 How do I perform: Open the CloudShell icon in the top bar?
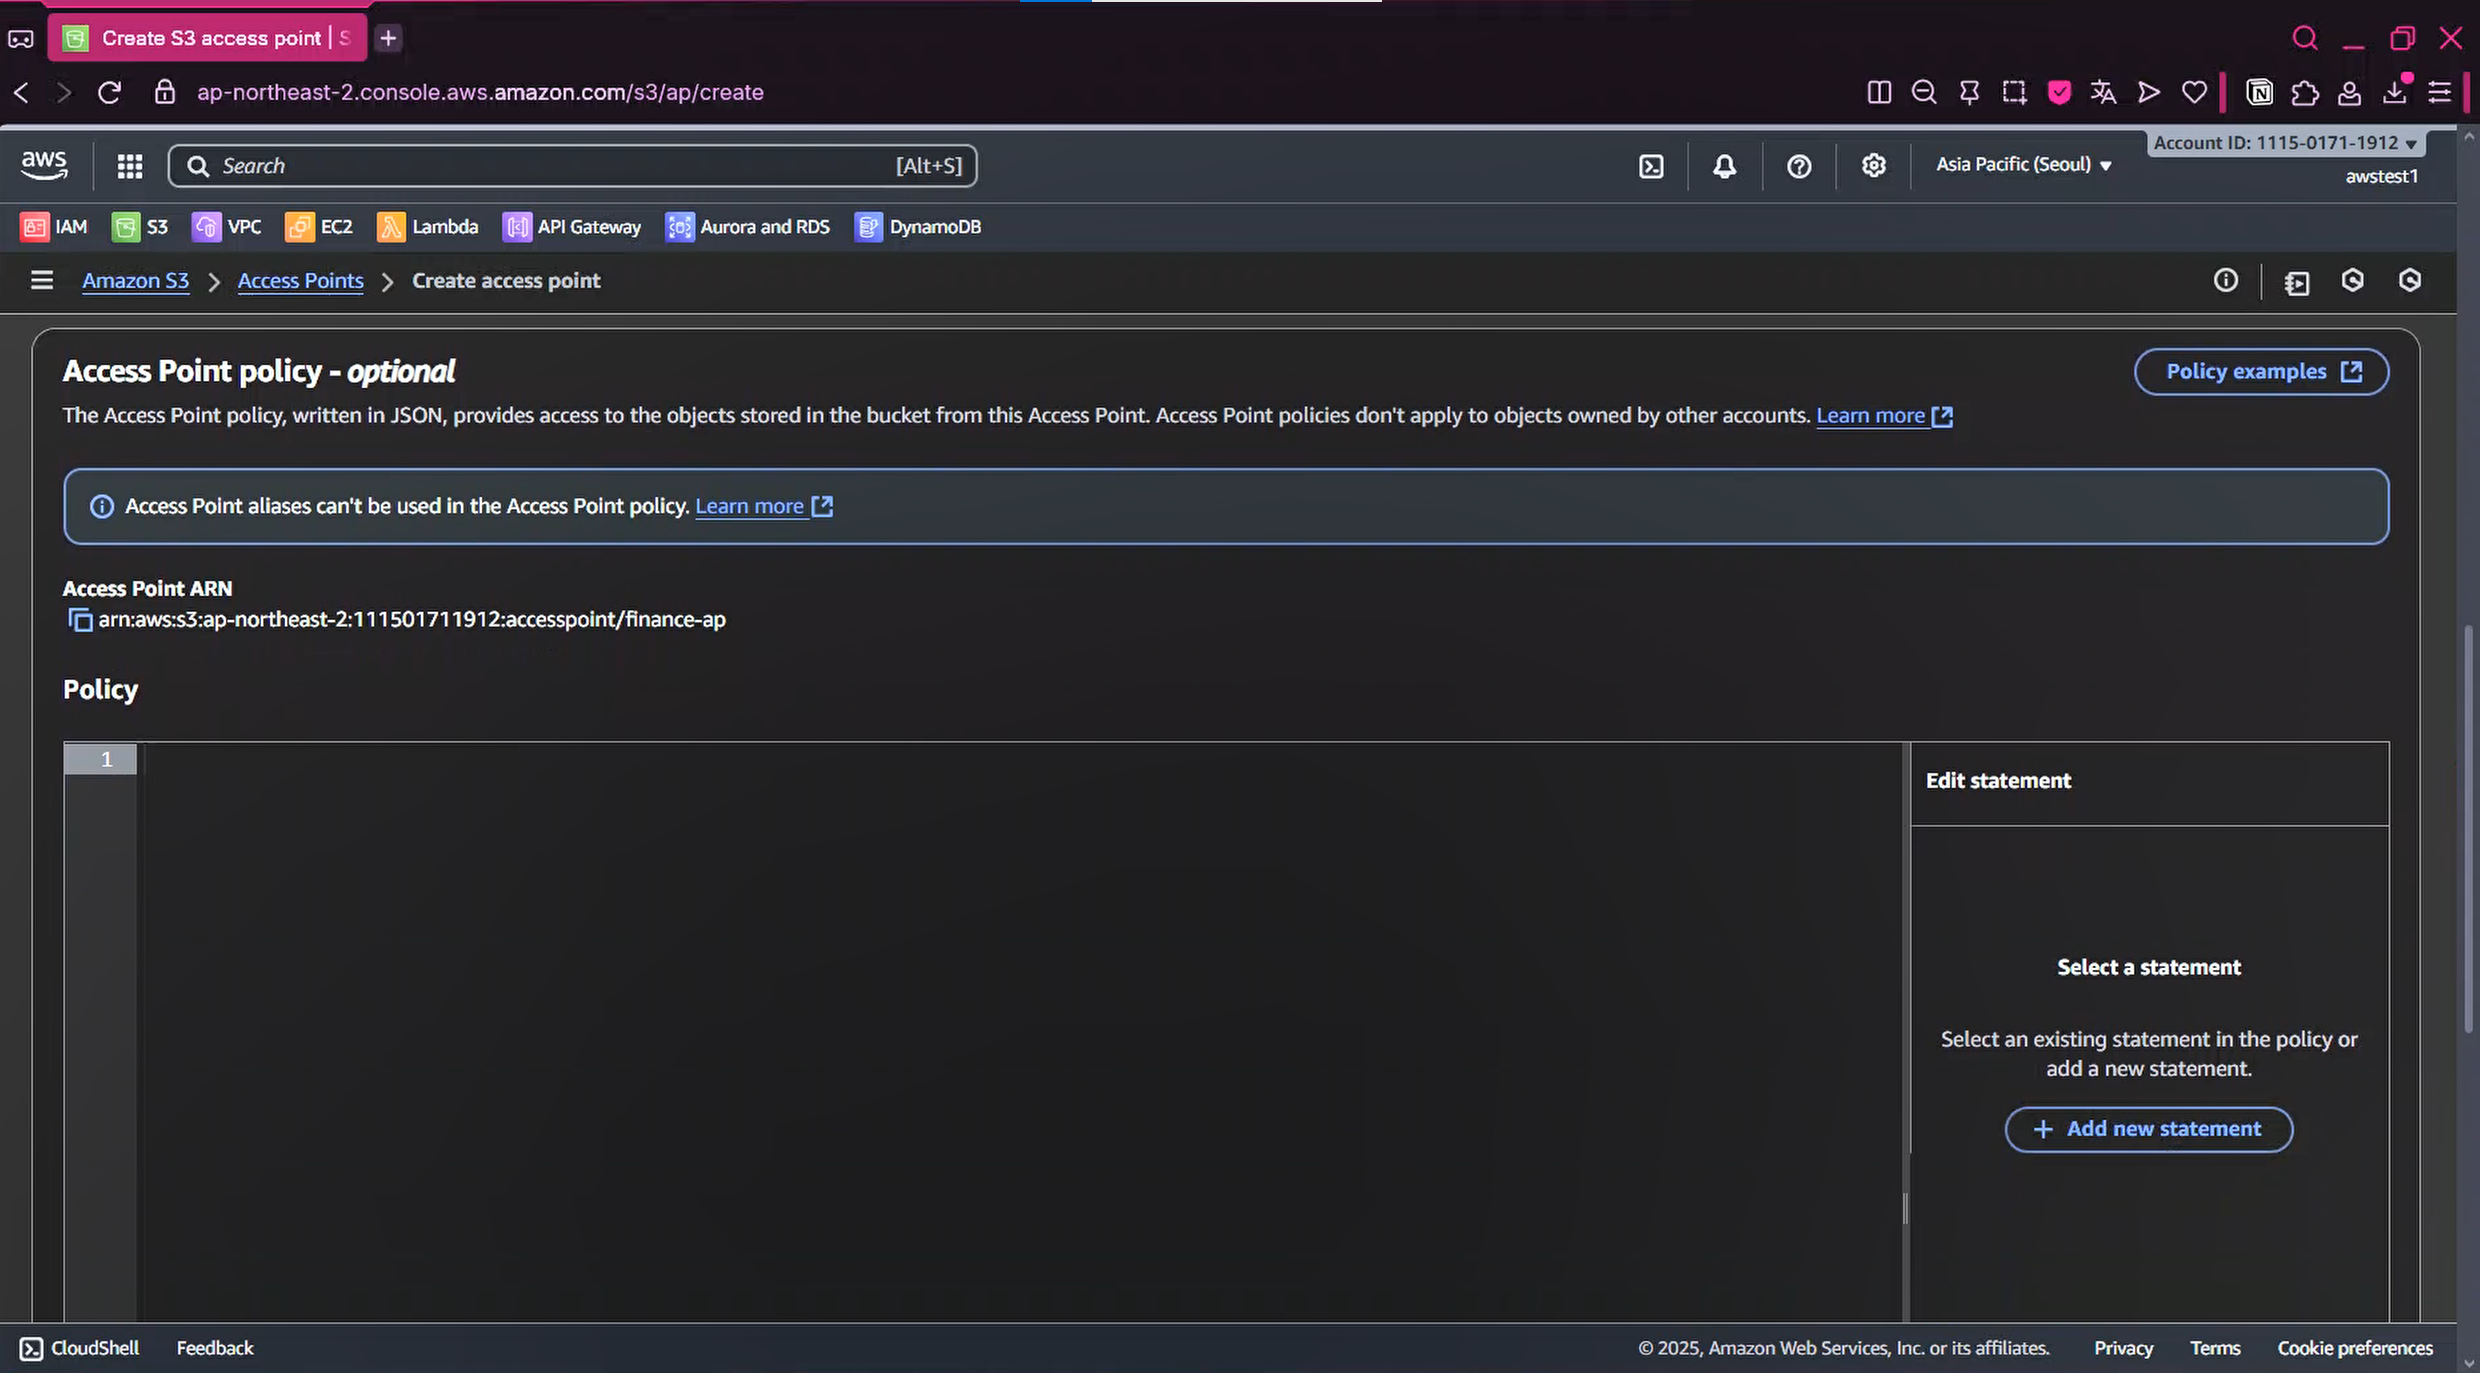1651,166
